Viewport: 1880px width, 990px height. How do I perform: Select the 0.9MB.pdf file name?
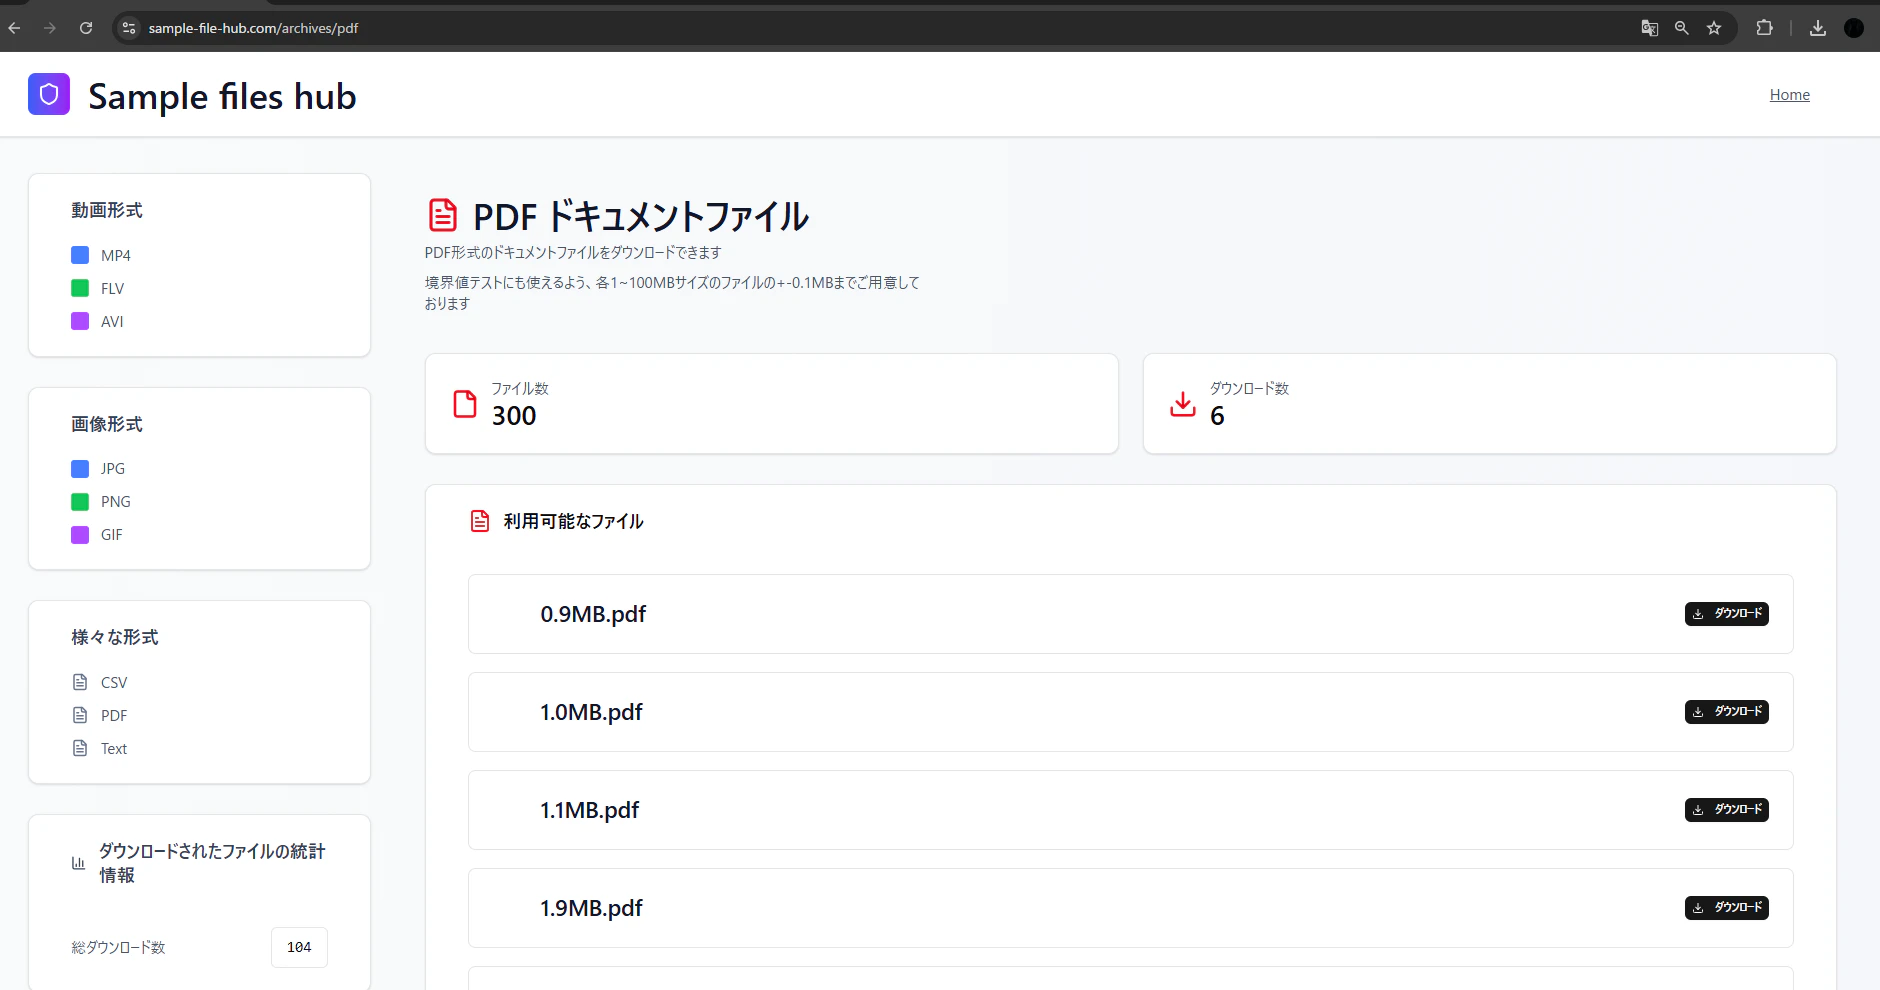tap(593, 614)
